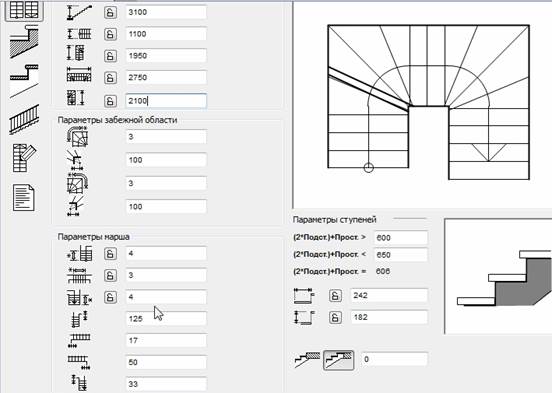Screen dimensions: 552x393
Task: Toggle the lock beside the 1100 field
Action: click(110, 35)
